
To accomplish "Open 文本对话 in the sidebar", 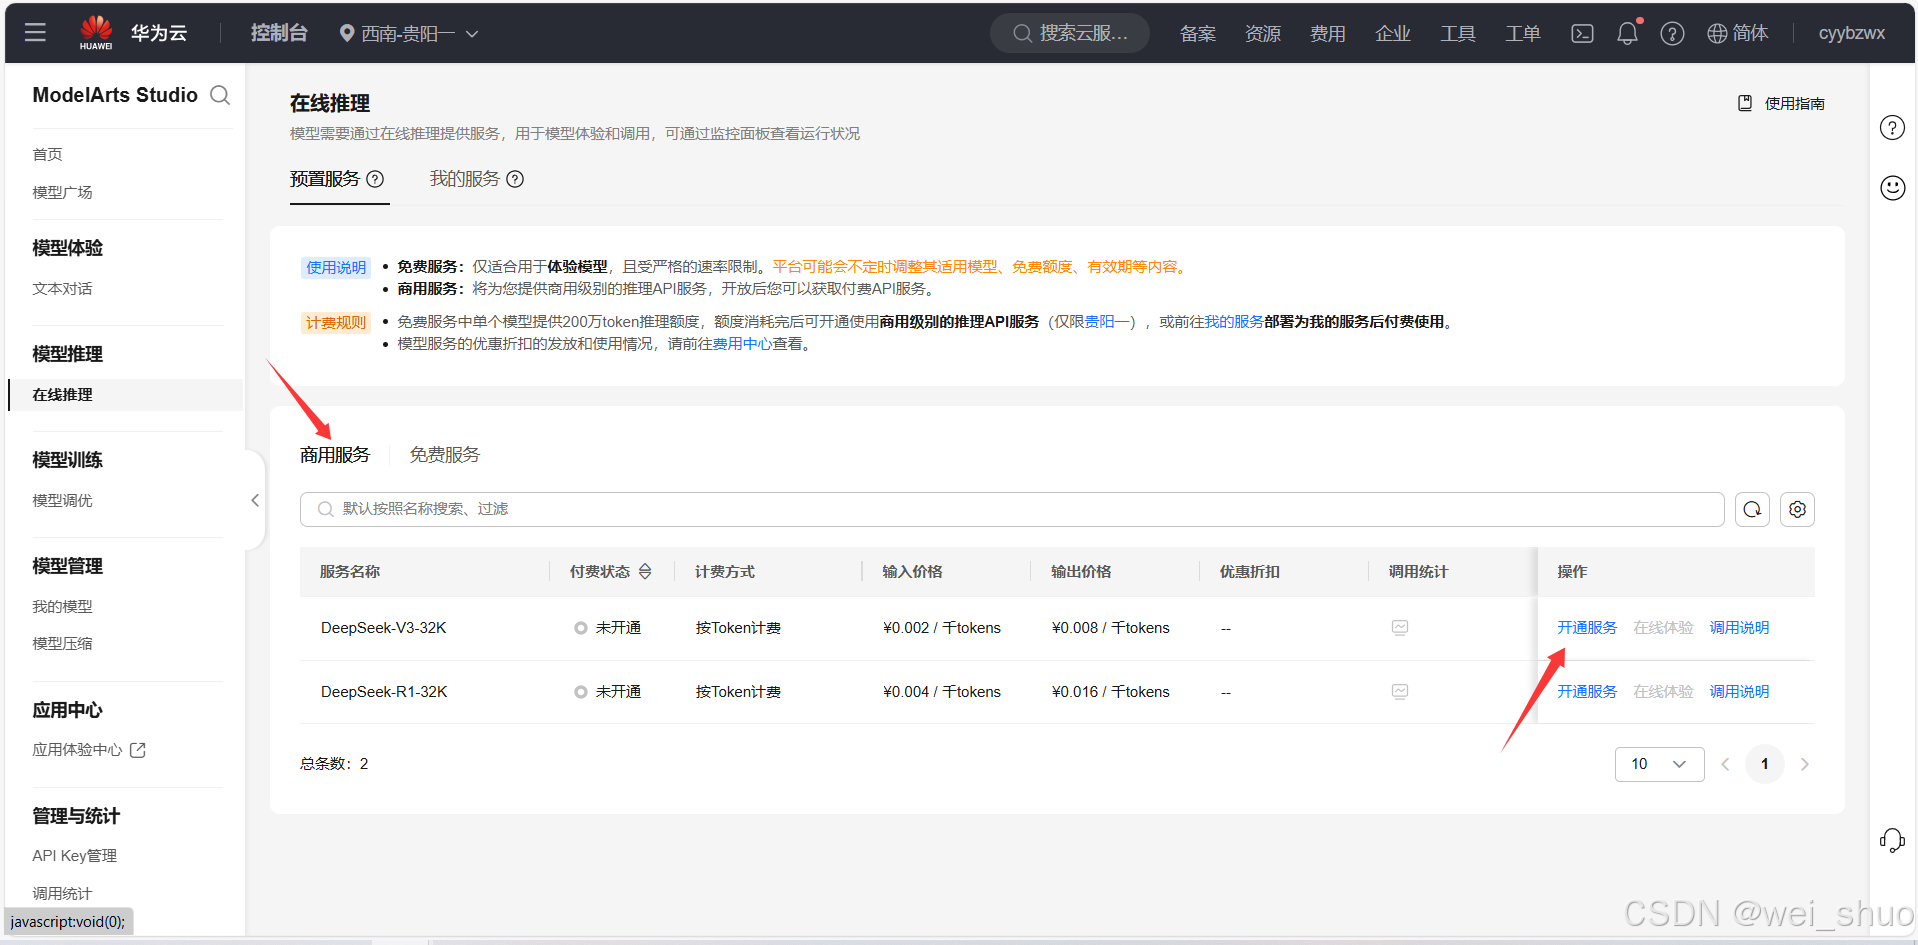I will 62,289.
